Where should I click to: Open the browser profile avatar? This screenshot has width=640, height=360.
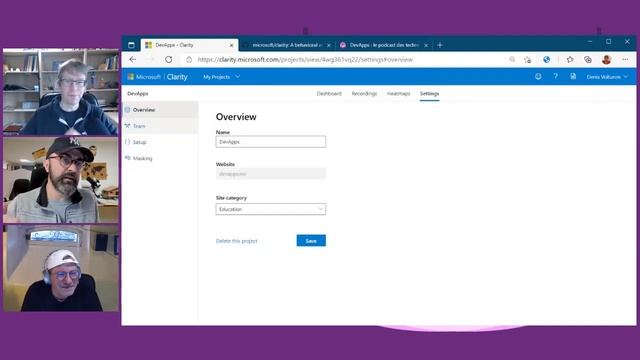click(607, 60)
